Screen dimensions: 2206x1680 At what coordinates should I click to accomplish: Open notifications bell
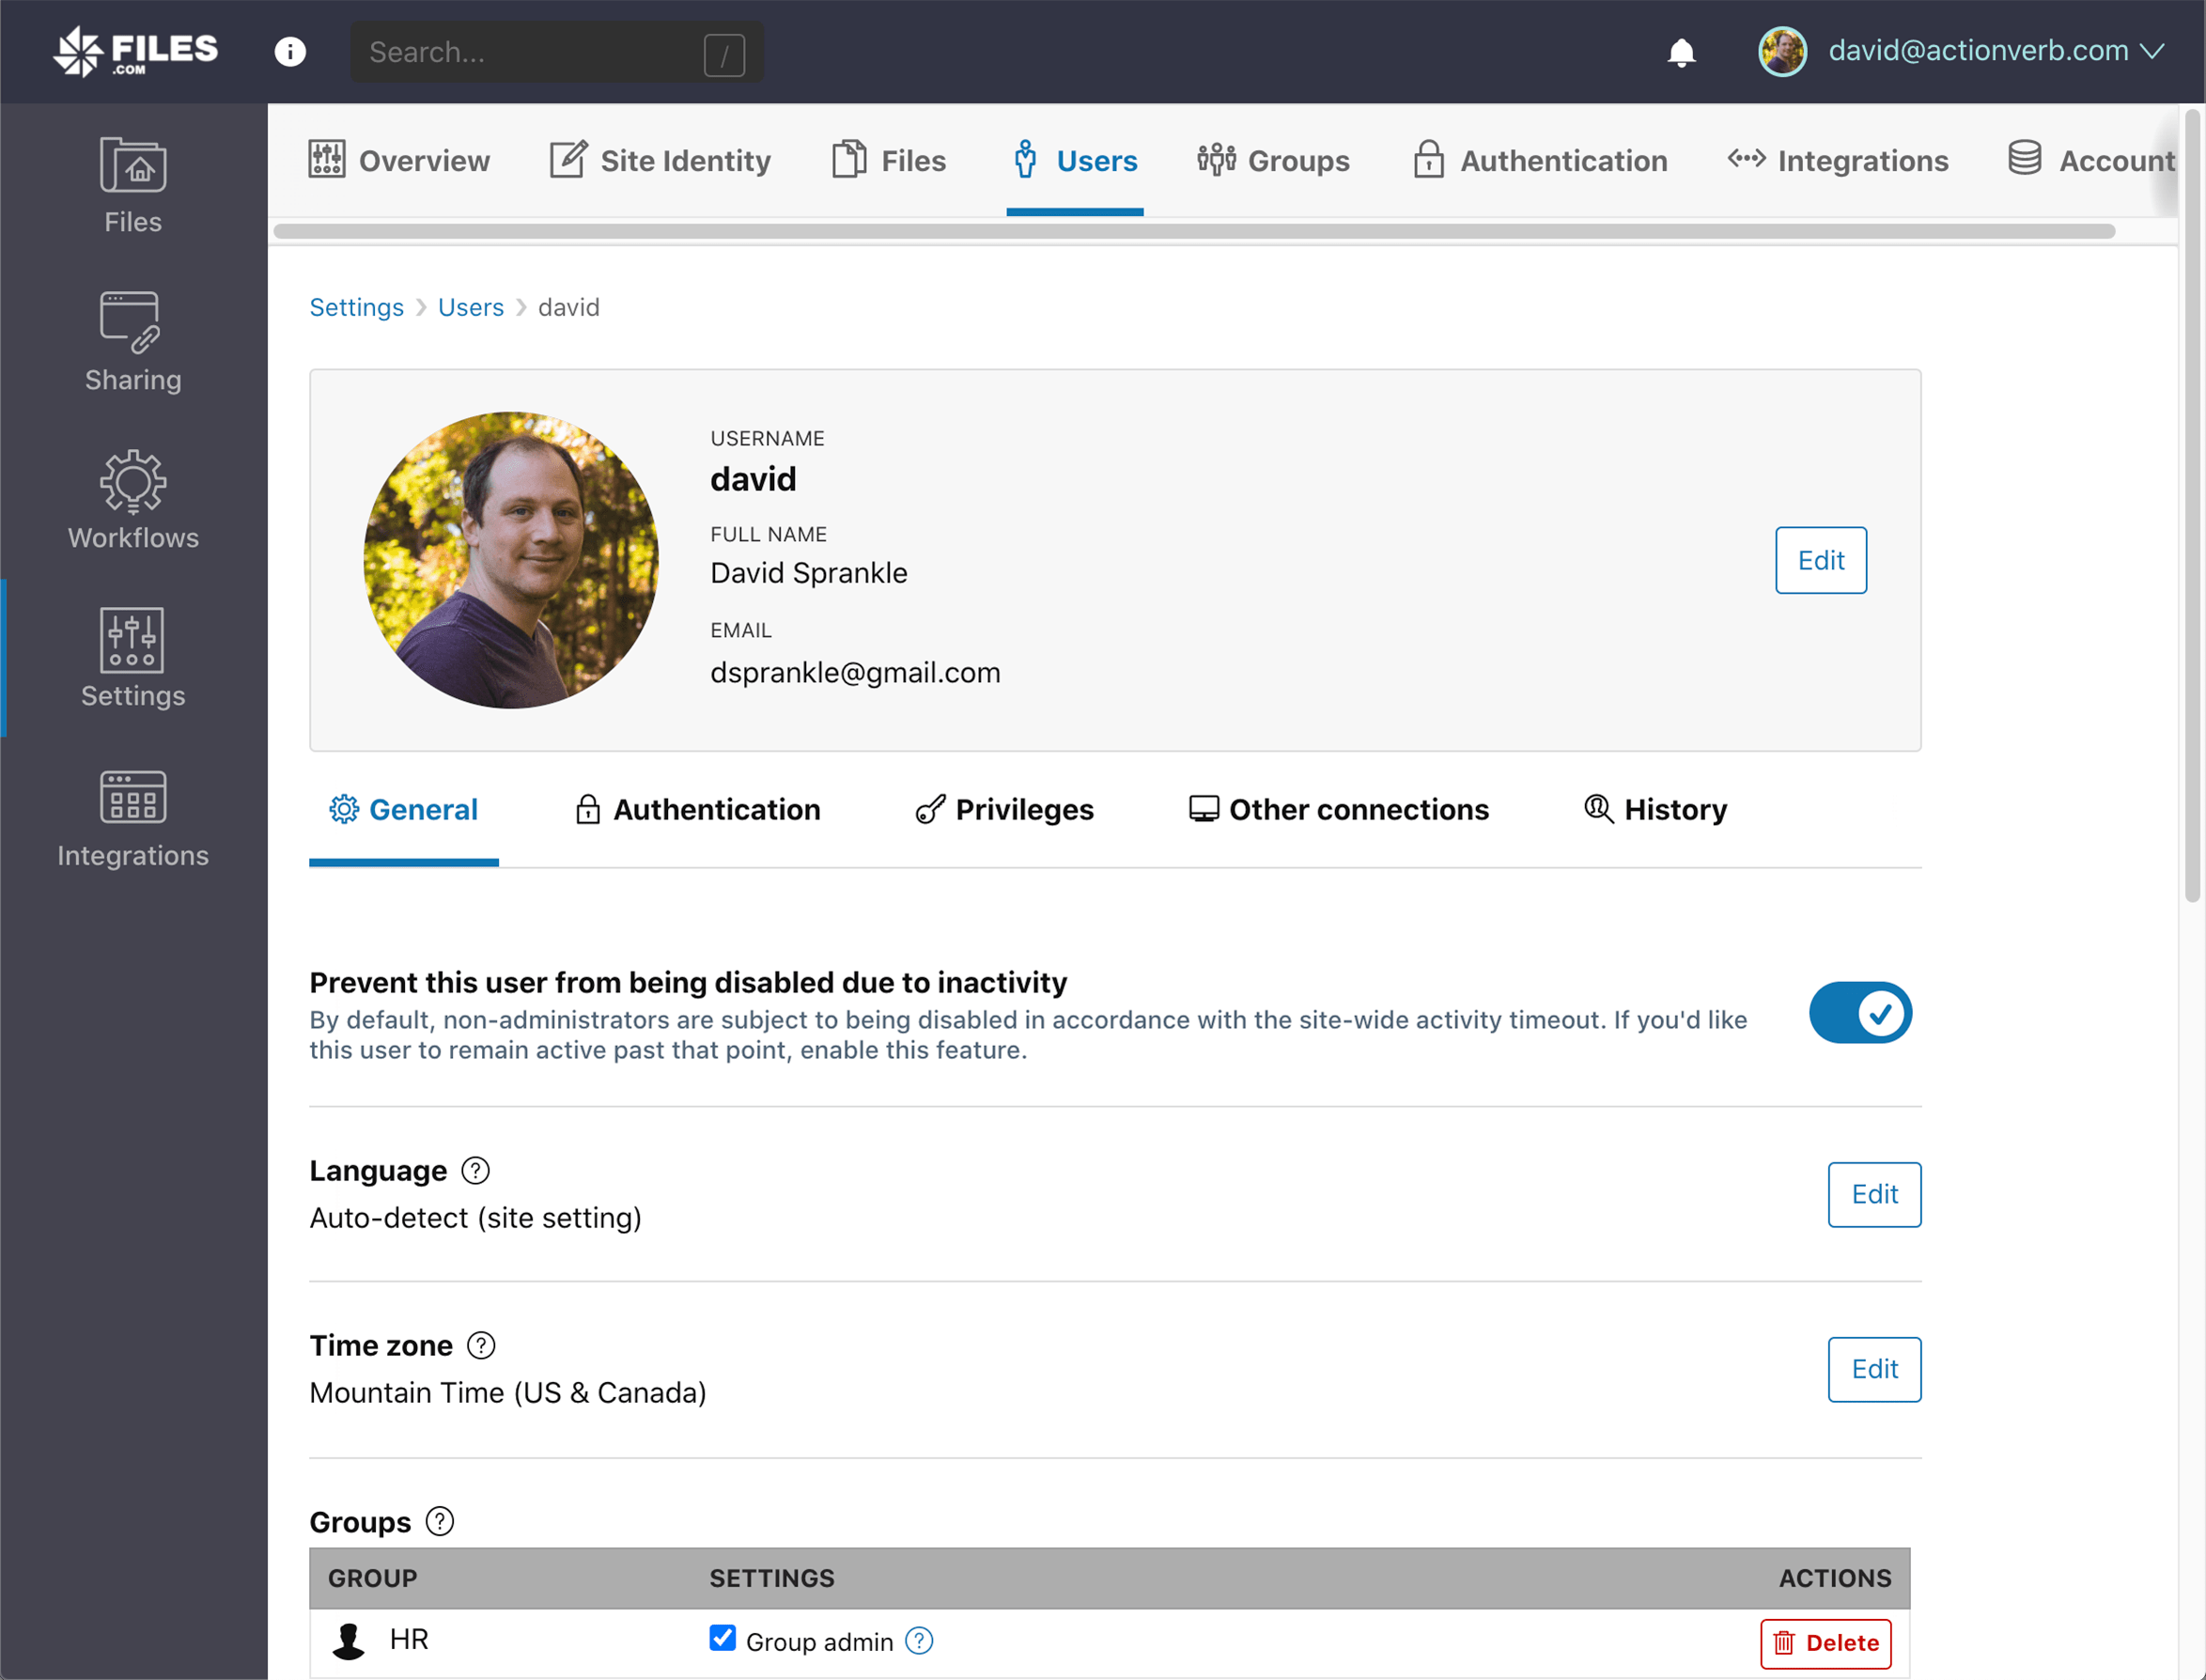[x=1681, y=52]
